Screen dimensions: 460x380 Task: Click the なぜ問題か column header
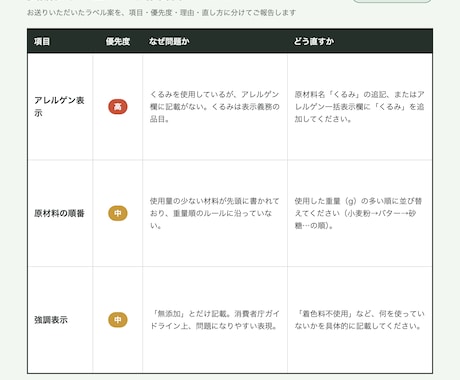pos(169,41)
